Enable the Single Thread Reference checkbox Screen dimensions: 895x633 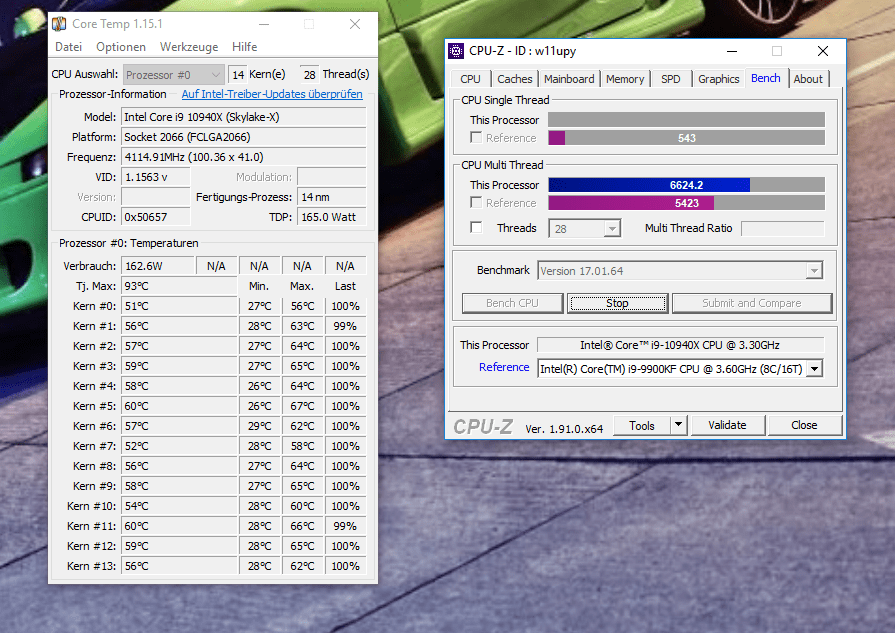476,137
